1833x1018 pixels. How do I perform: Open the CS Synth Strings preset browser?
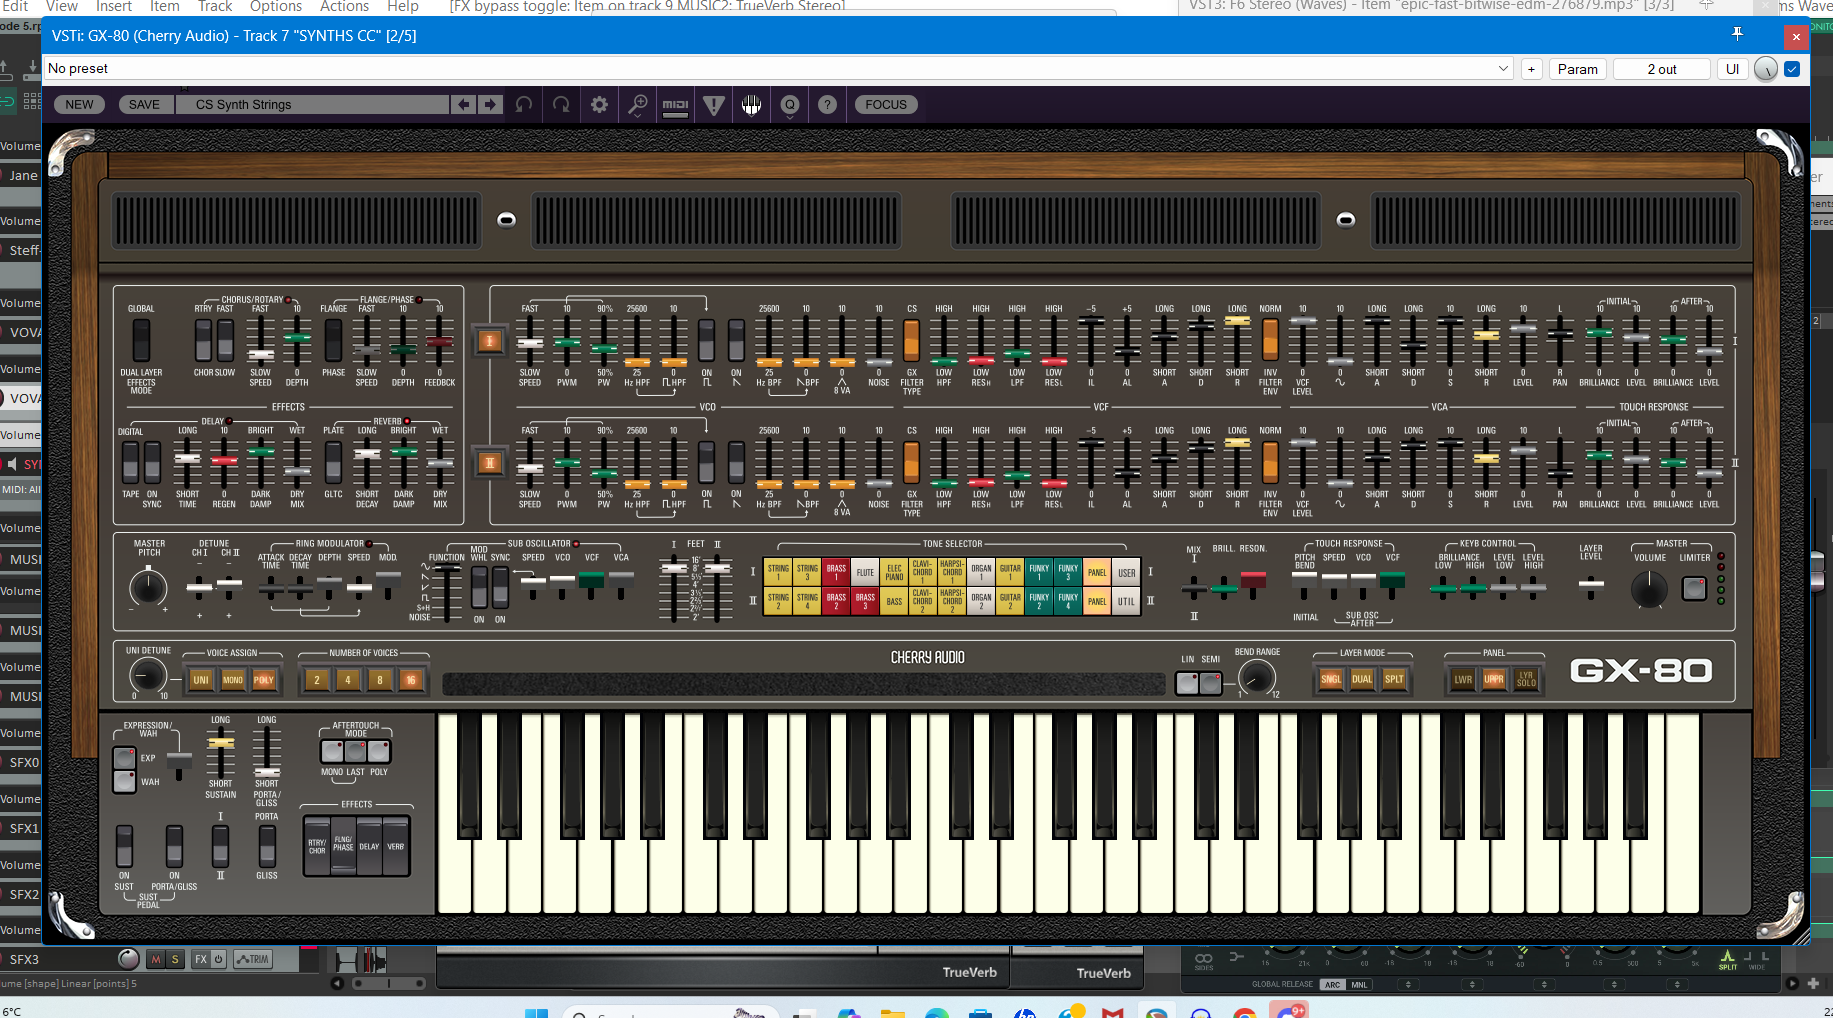pyautogui.click(x=312, y=104)
